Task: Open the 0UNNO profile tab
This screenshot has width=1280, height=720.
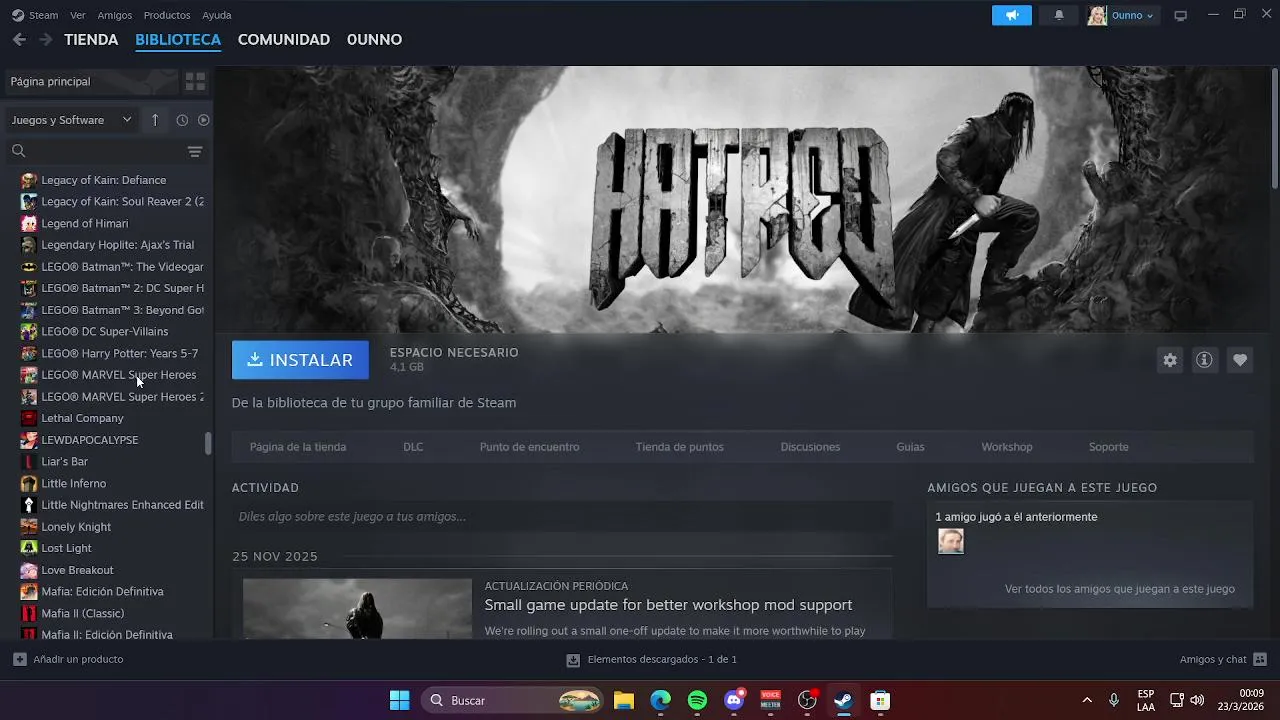Action: point(374,40)
